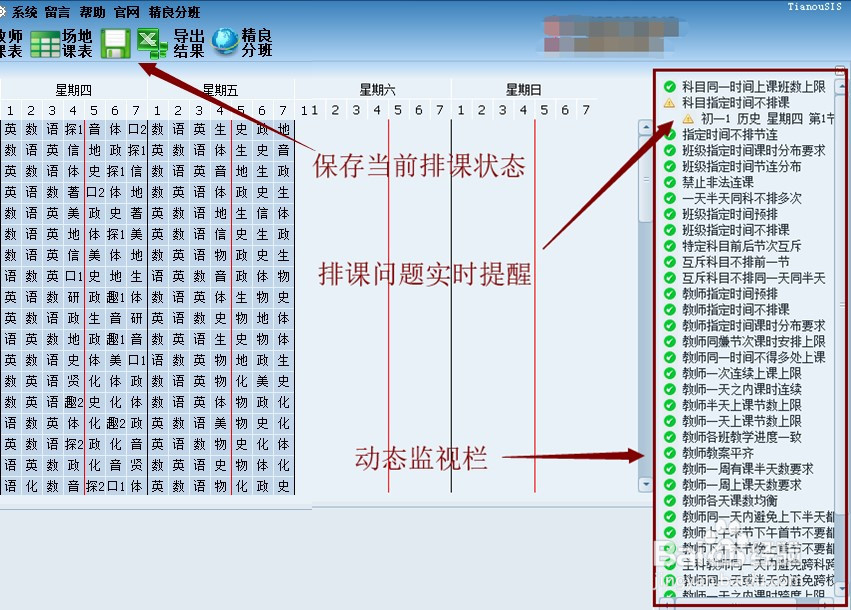The width and height of the screenshot is (851, 610).
Task: Open the 系统 menu
Action: point(24,12)
